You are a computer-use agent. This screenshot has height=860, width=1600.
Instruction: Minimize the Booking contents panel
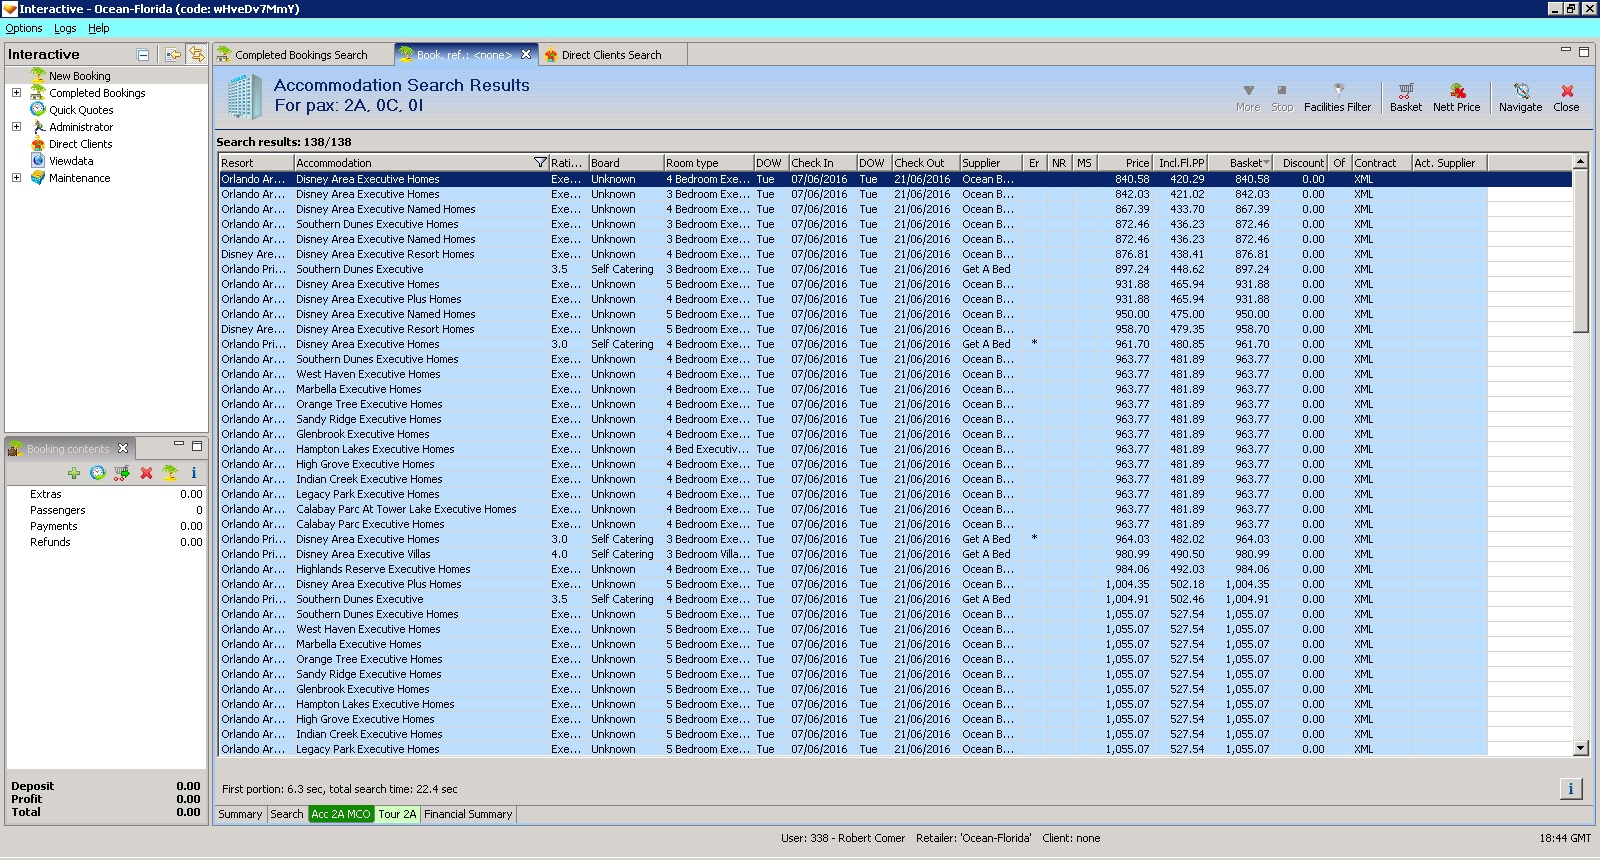coord(179,444)
